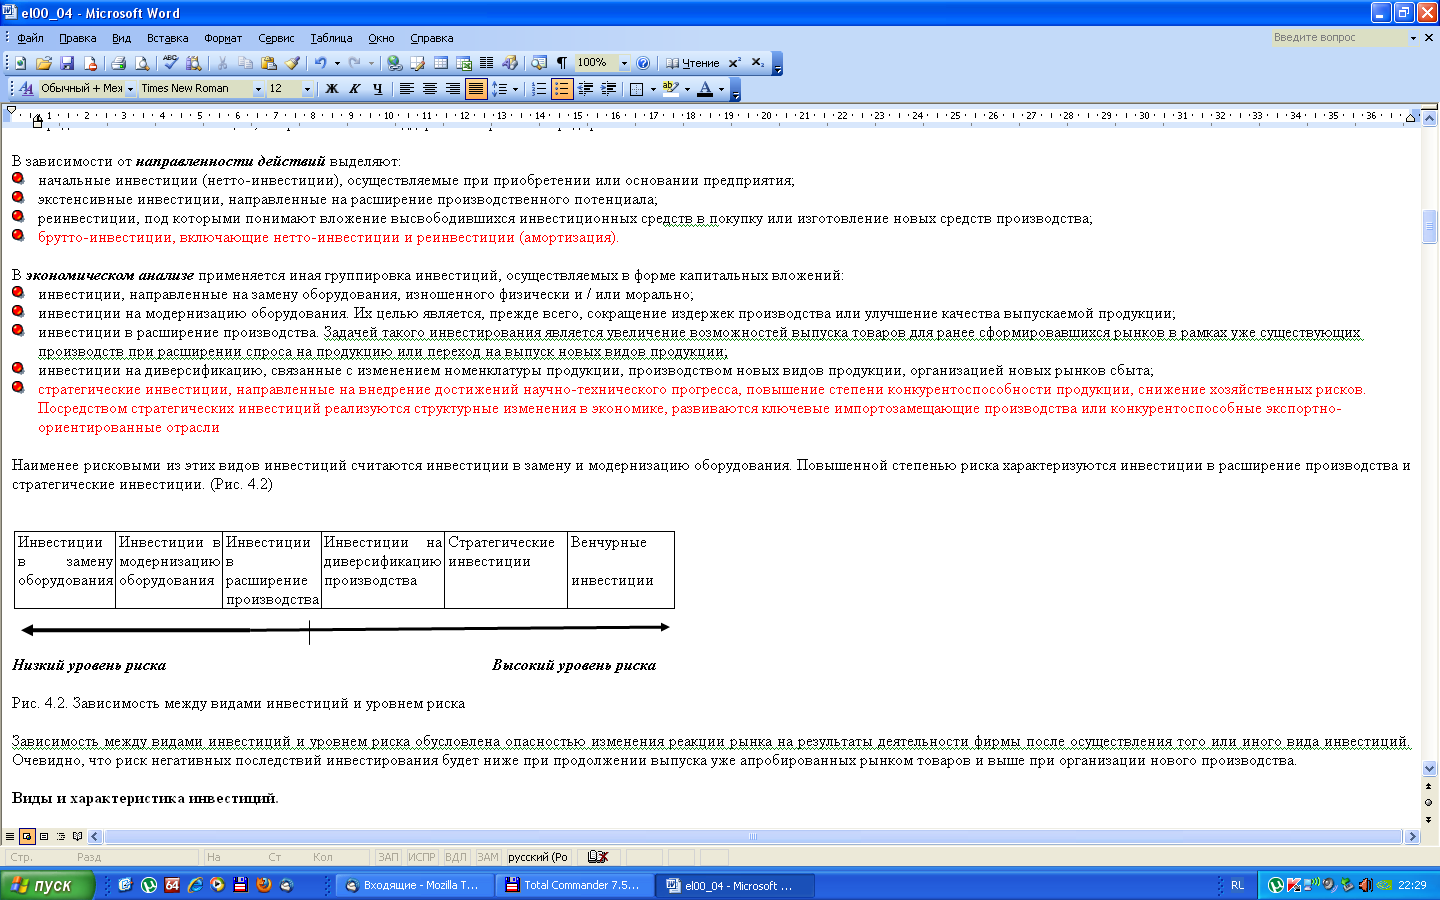Open a file with the folder icon
Viewport: 1440px width, 900px height.
click(x=43, y=63)
